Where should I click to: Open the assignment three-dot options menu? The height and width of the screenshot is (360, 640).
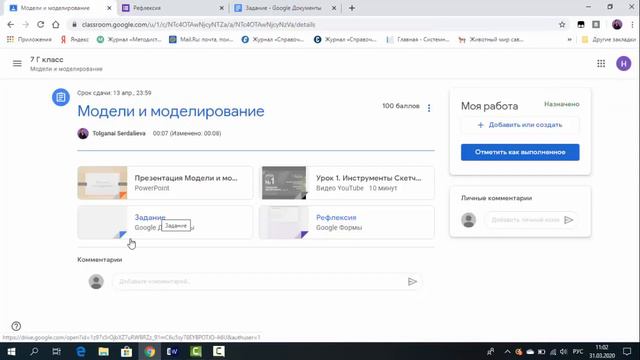coord(429,108)
